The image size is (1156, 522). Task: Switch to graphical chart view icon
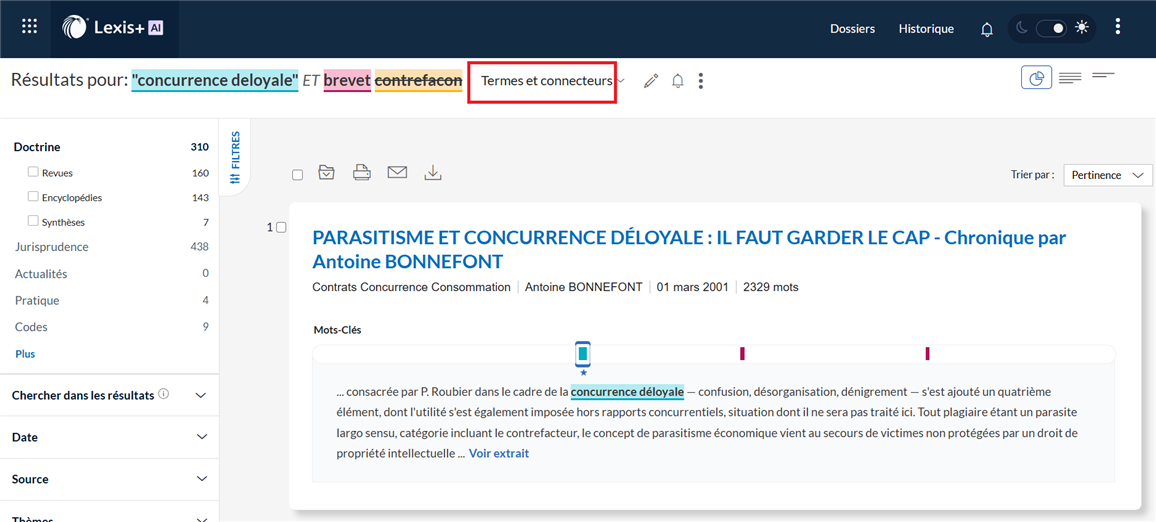coord(1036,77)
